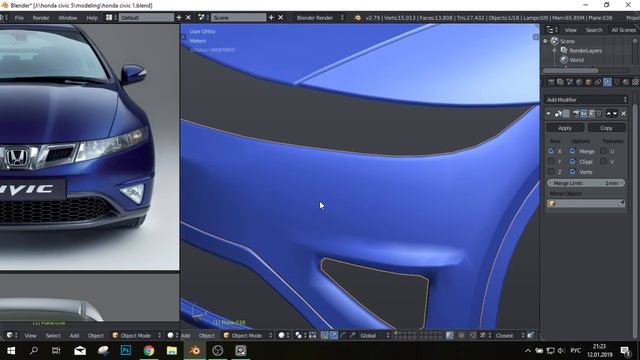The height and width of the screenshot is (360, 640).
Task: Click the Default screen layout name field
Action: pos(146,18)
